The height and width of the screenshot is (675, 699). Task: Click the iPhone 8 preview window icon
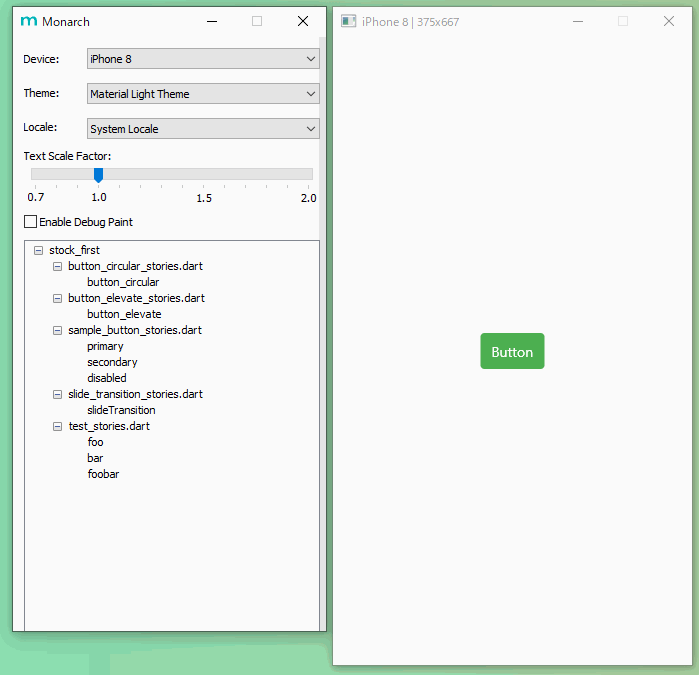tap(349, 21)
